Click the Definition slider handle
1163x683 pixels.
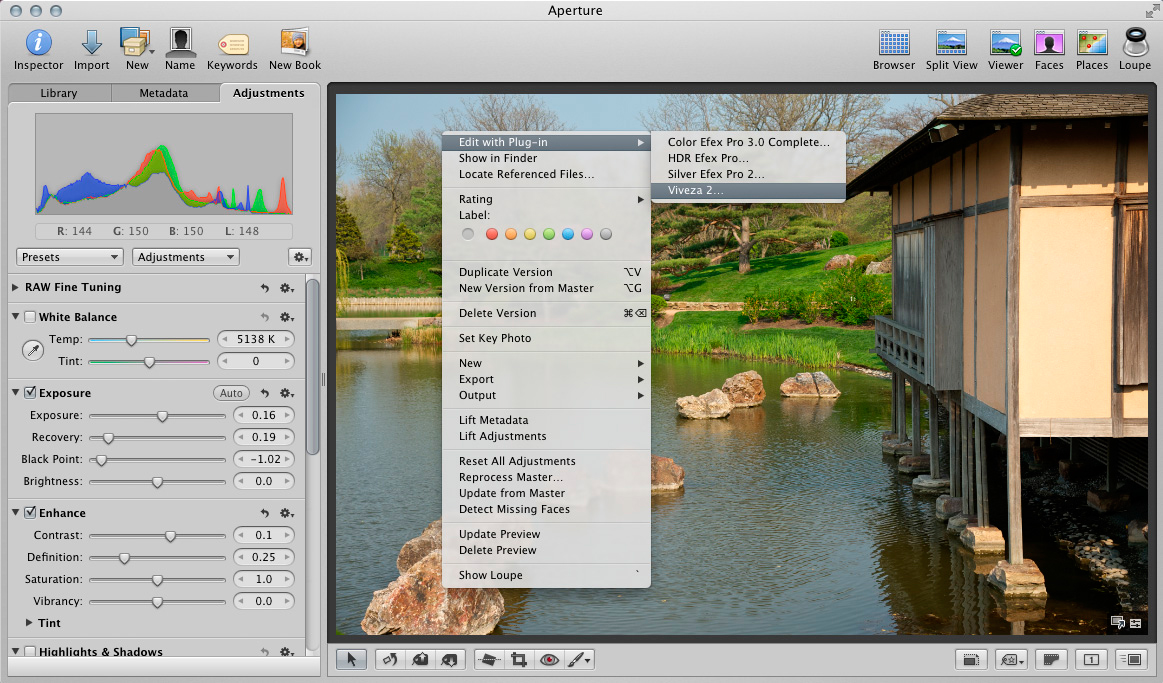point(125,558)
